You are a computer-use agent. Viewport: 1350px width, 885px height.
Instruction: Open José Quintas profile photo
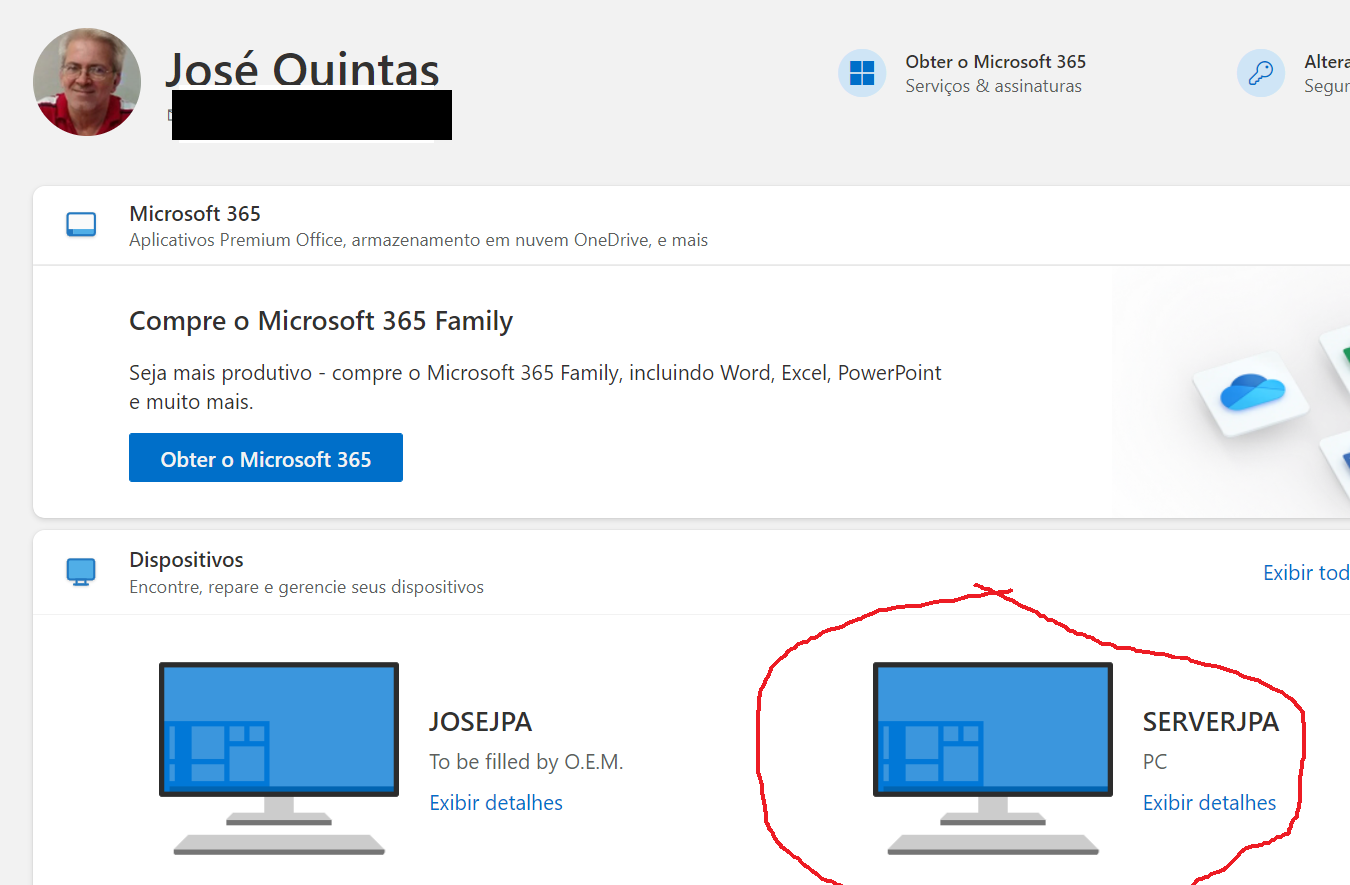coord(87,82)
